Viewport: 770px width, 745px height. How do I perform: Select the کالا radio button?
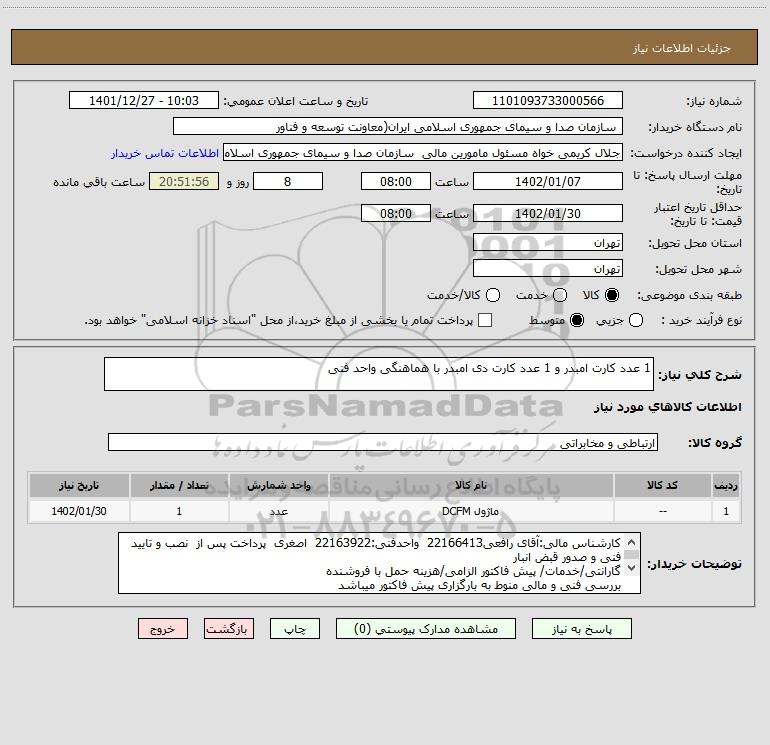click(x=611, y=295)
